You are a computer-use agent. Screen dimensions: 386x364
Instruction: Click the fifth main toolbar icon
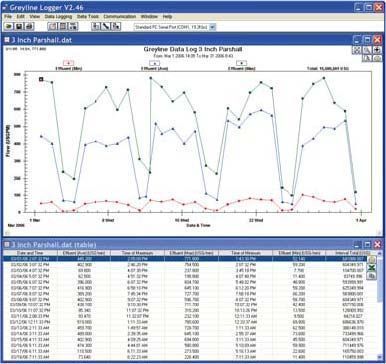pyautogui.click(x=63, y=27)
